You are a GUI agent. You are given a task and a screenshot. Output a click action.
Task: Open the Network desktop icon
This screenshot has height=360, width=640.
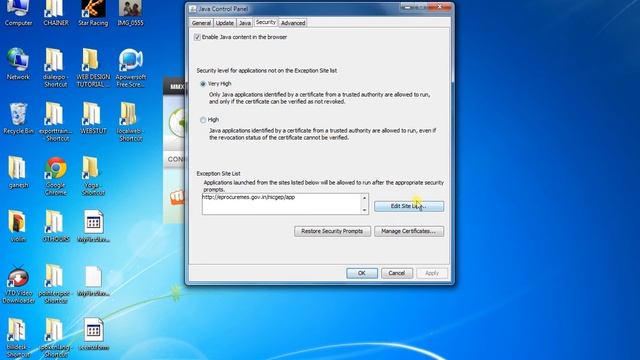click(18, 64)
